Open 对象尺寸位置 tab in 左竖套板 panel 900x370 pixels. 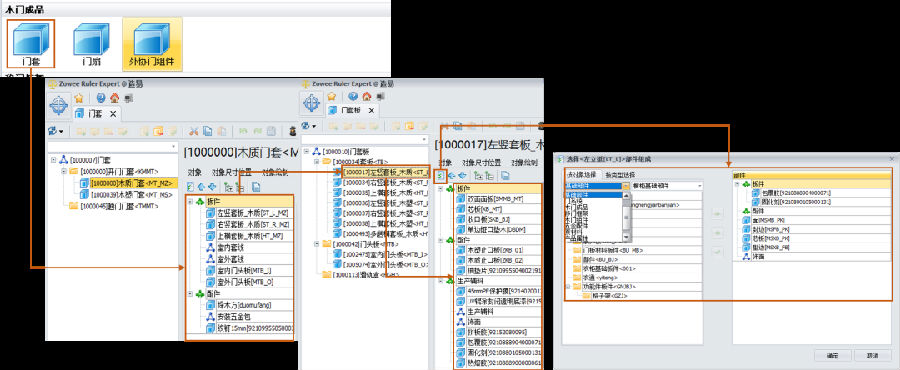[x=481, y=162]
